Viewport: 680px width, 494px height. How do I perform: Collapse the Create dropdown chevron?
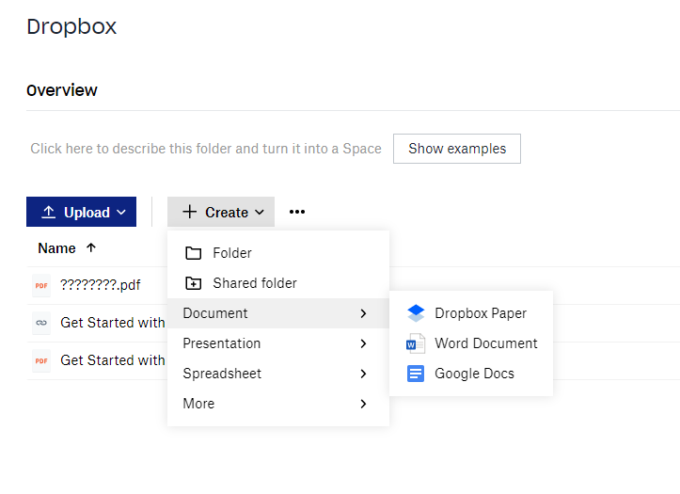tap(259, 212)
